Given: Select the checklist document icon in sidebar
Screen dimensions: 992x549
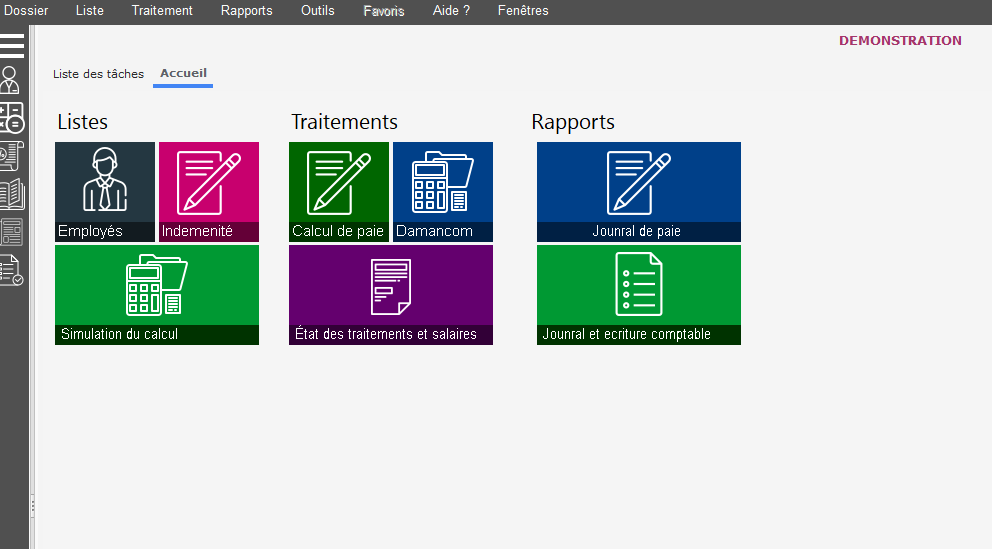Looking at the screenshot, I should tap(11, 270).
